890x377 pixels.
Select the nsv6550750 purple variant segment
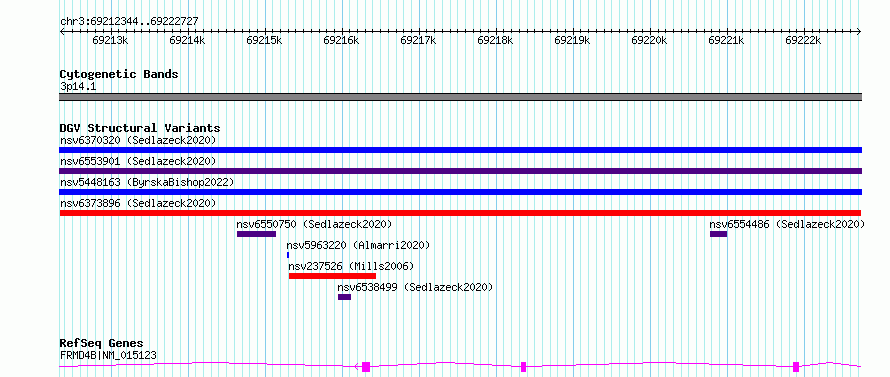pyautogui.click(x=257, y=234)
